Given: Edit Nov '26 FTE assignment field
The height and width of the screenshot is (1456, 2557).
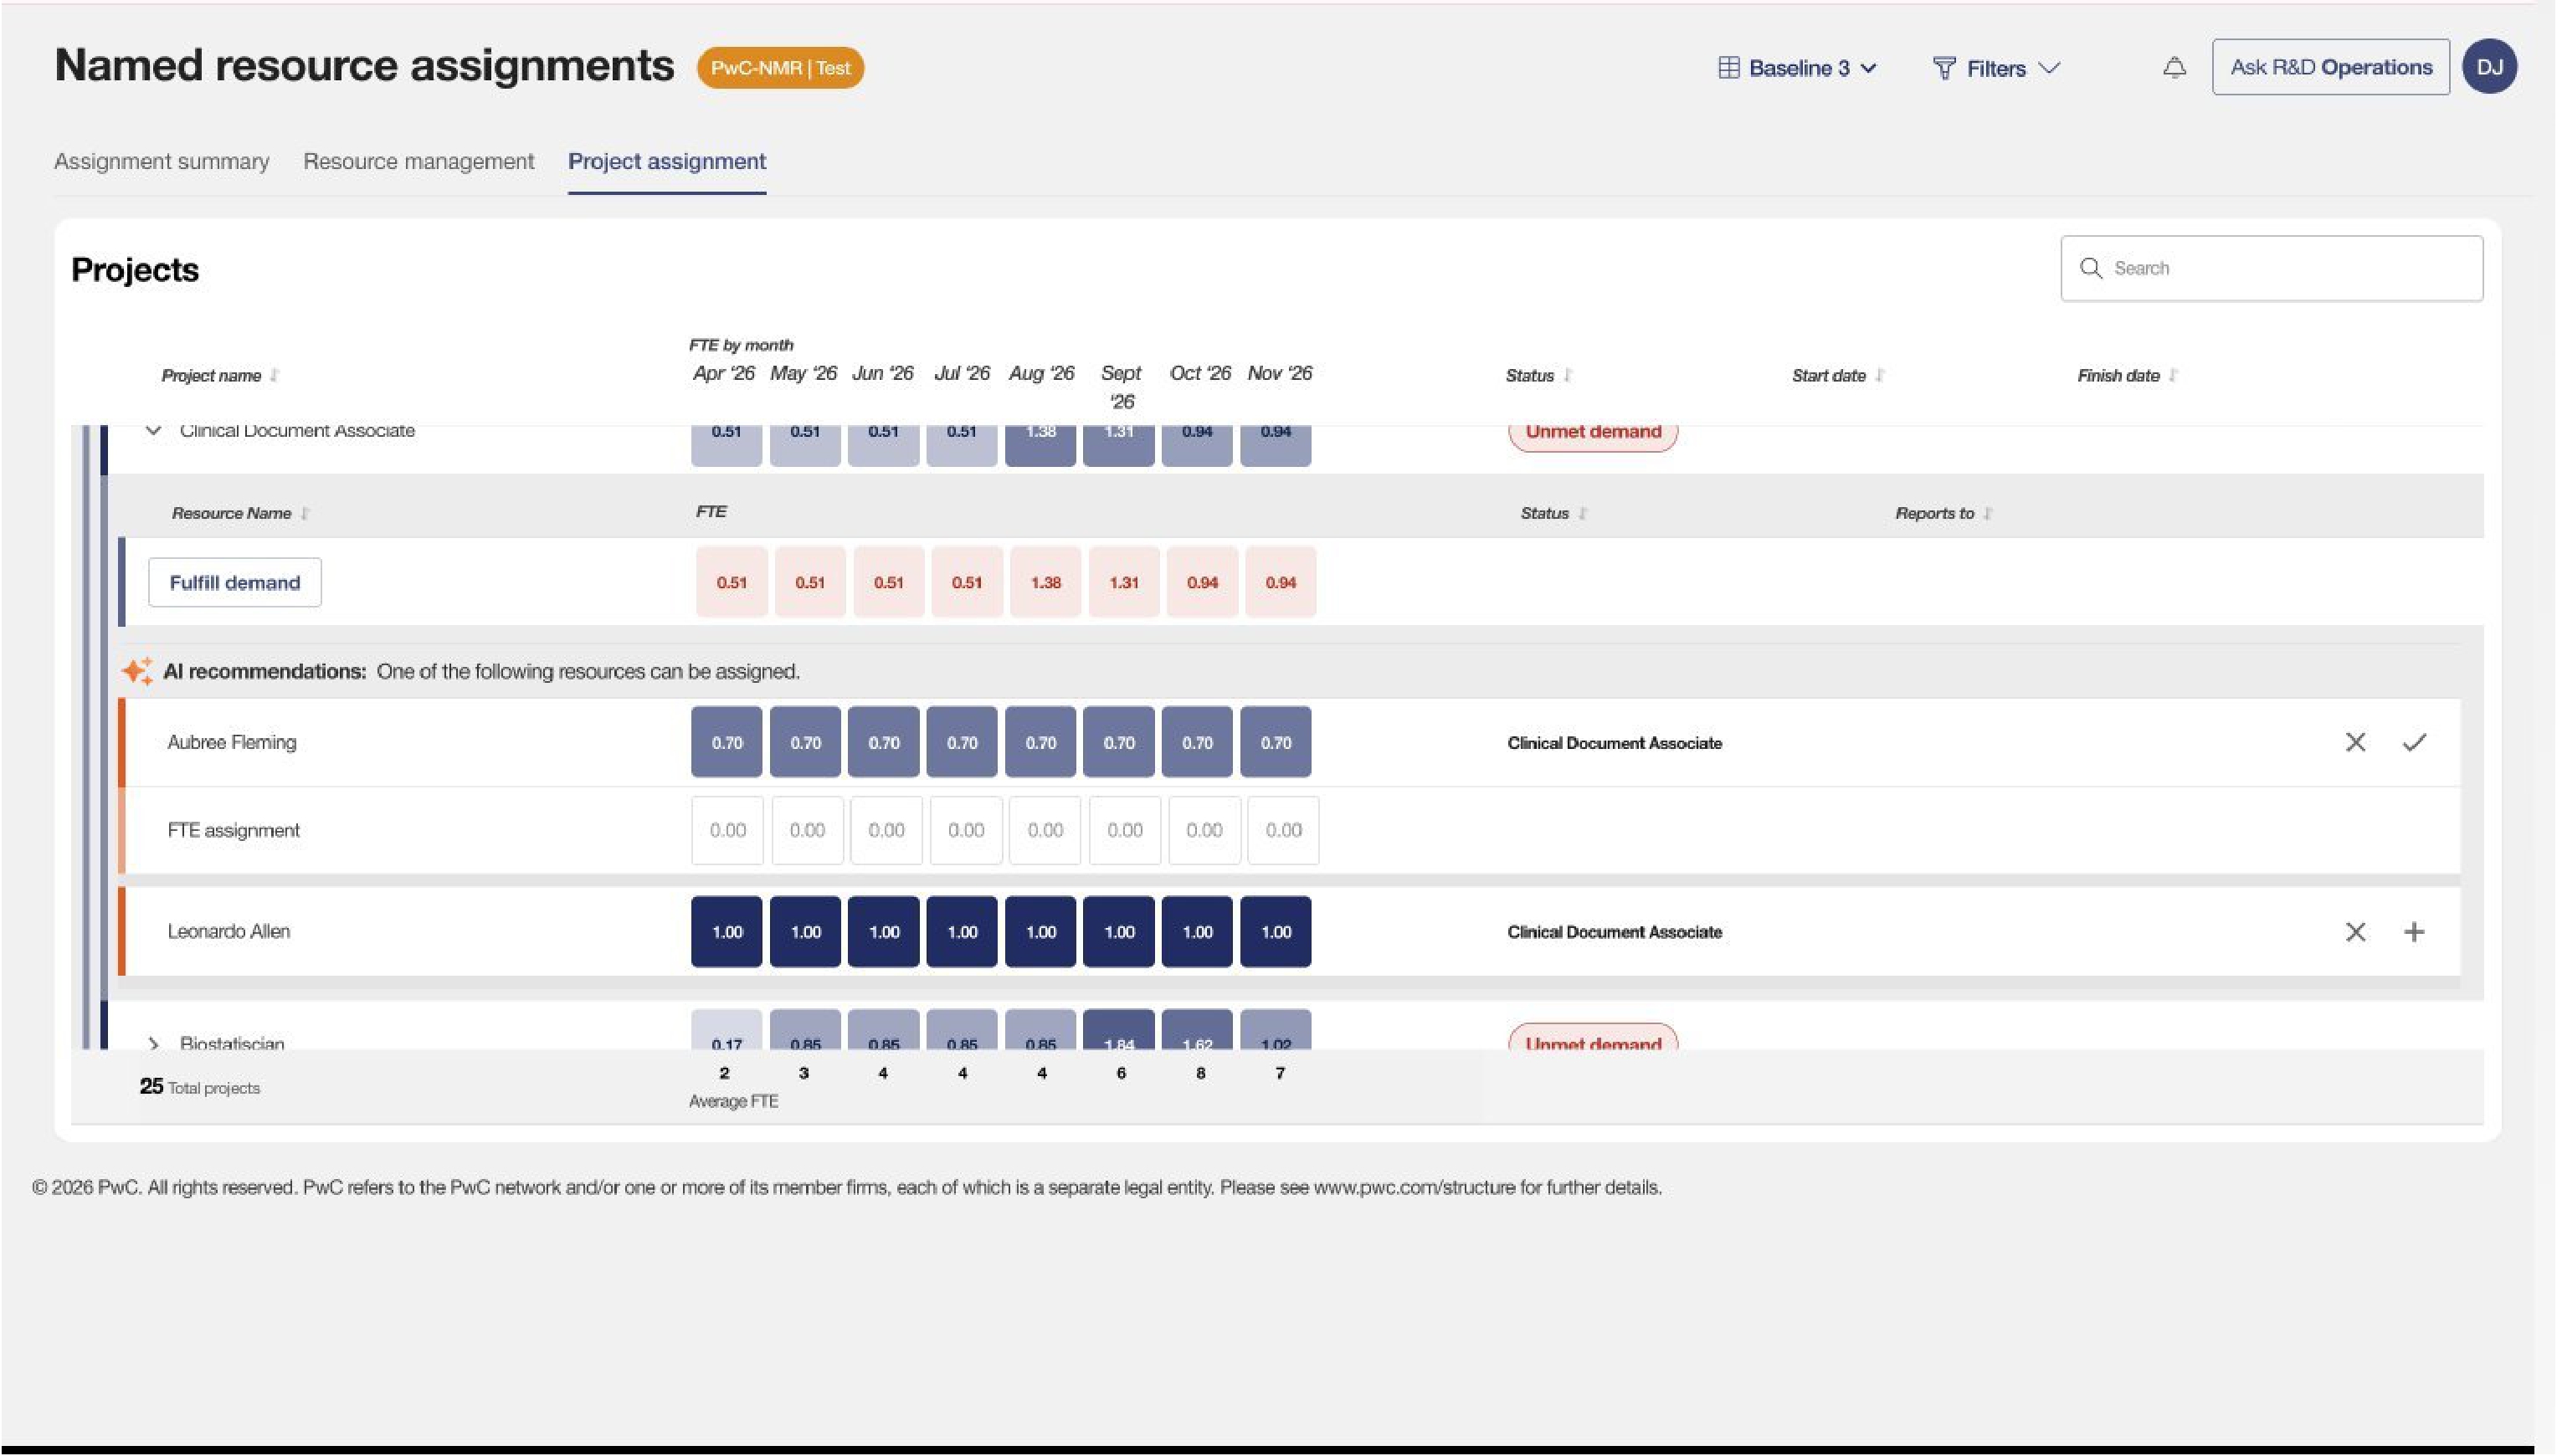Looking at the screenshot, I should [1283, 830].
